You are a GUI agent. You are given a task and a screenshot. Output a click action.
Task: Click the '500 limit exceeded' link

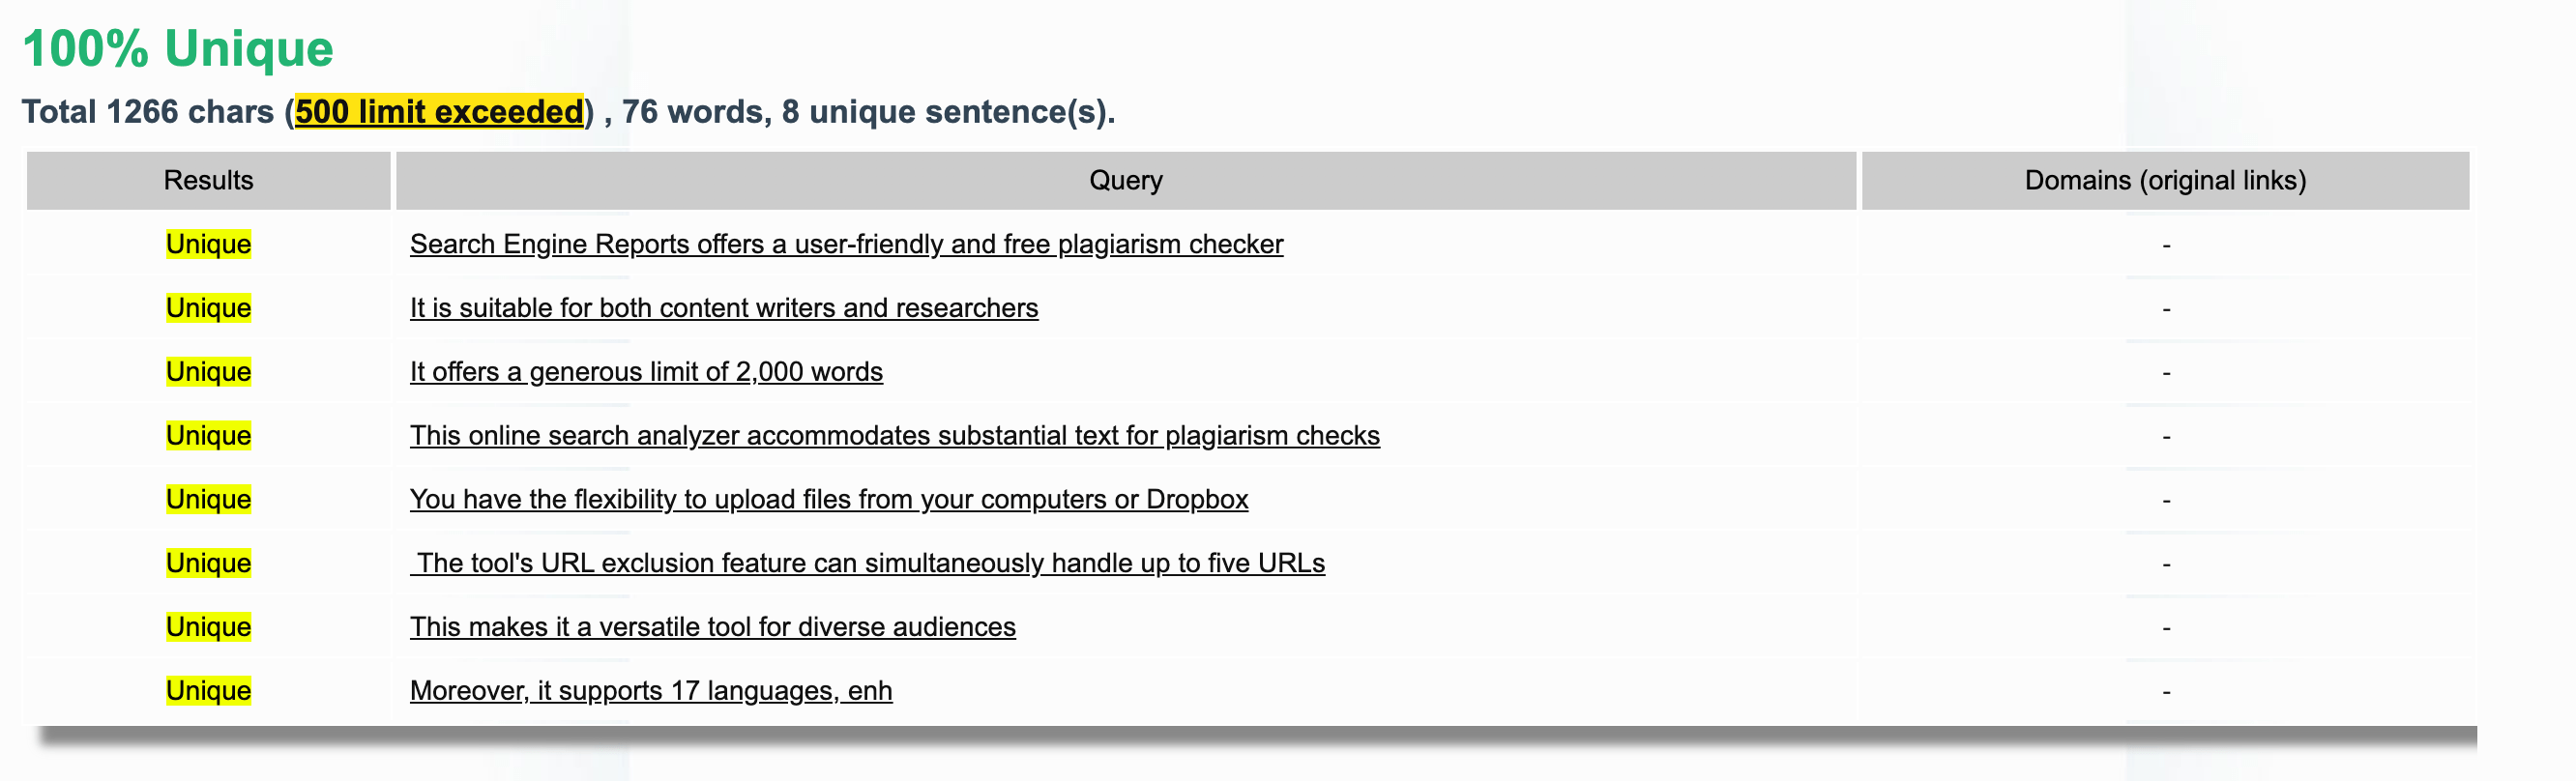pyautogui.click(x=439, y=112)
